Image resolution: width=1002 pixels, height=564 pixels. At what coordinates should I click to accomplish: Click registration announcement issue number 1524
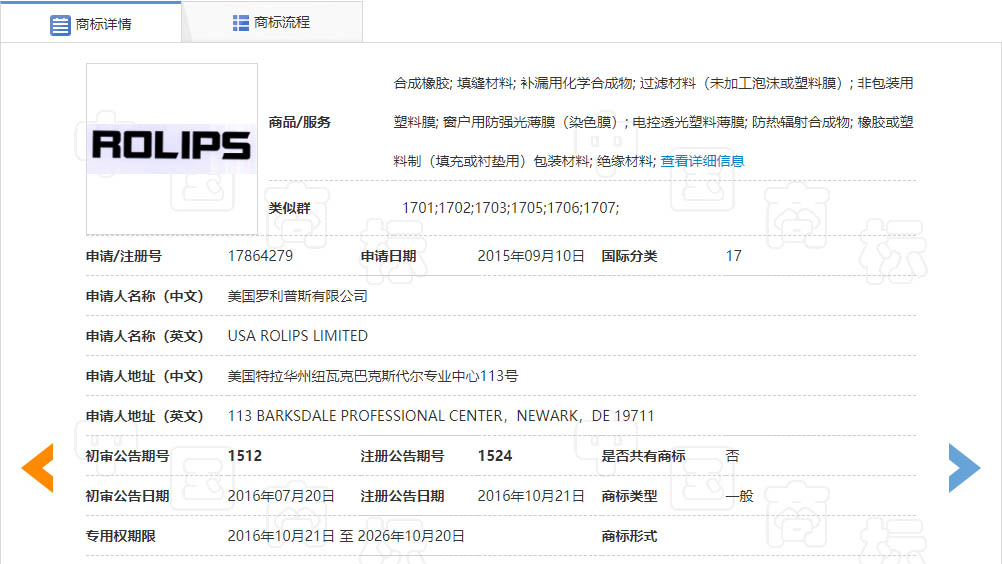pos(494,456)
